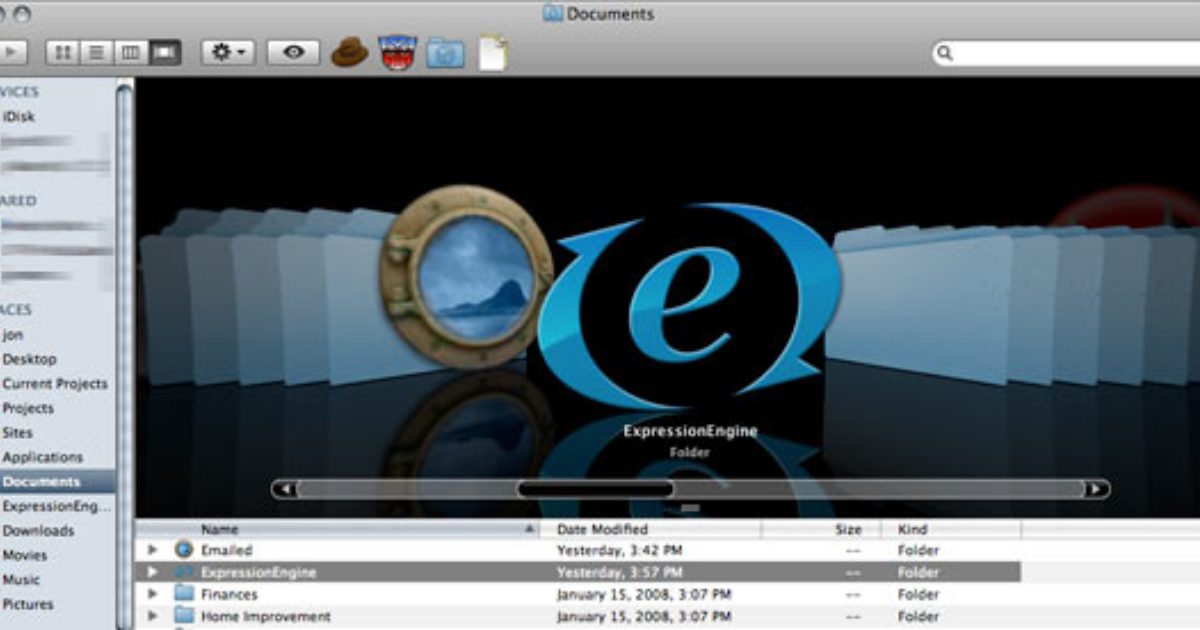Open Current Projects in the sidebar
Viewport: 1200px width, 630px height.
click(x=54, y=383)
